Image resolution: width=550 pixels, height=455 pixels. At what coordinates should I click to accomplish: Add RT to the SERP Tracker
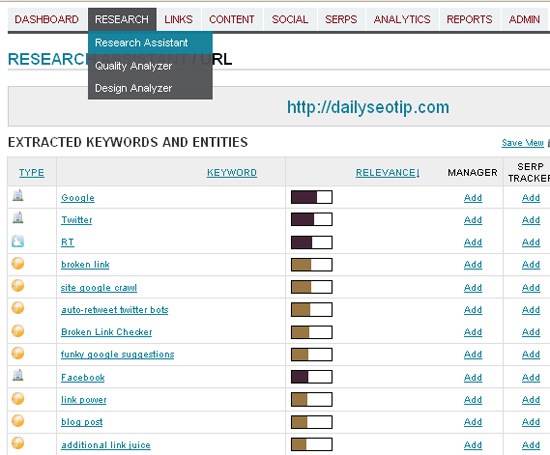(x=531, y=242)
